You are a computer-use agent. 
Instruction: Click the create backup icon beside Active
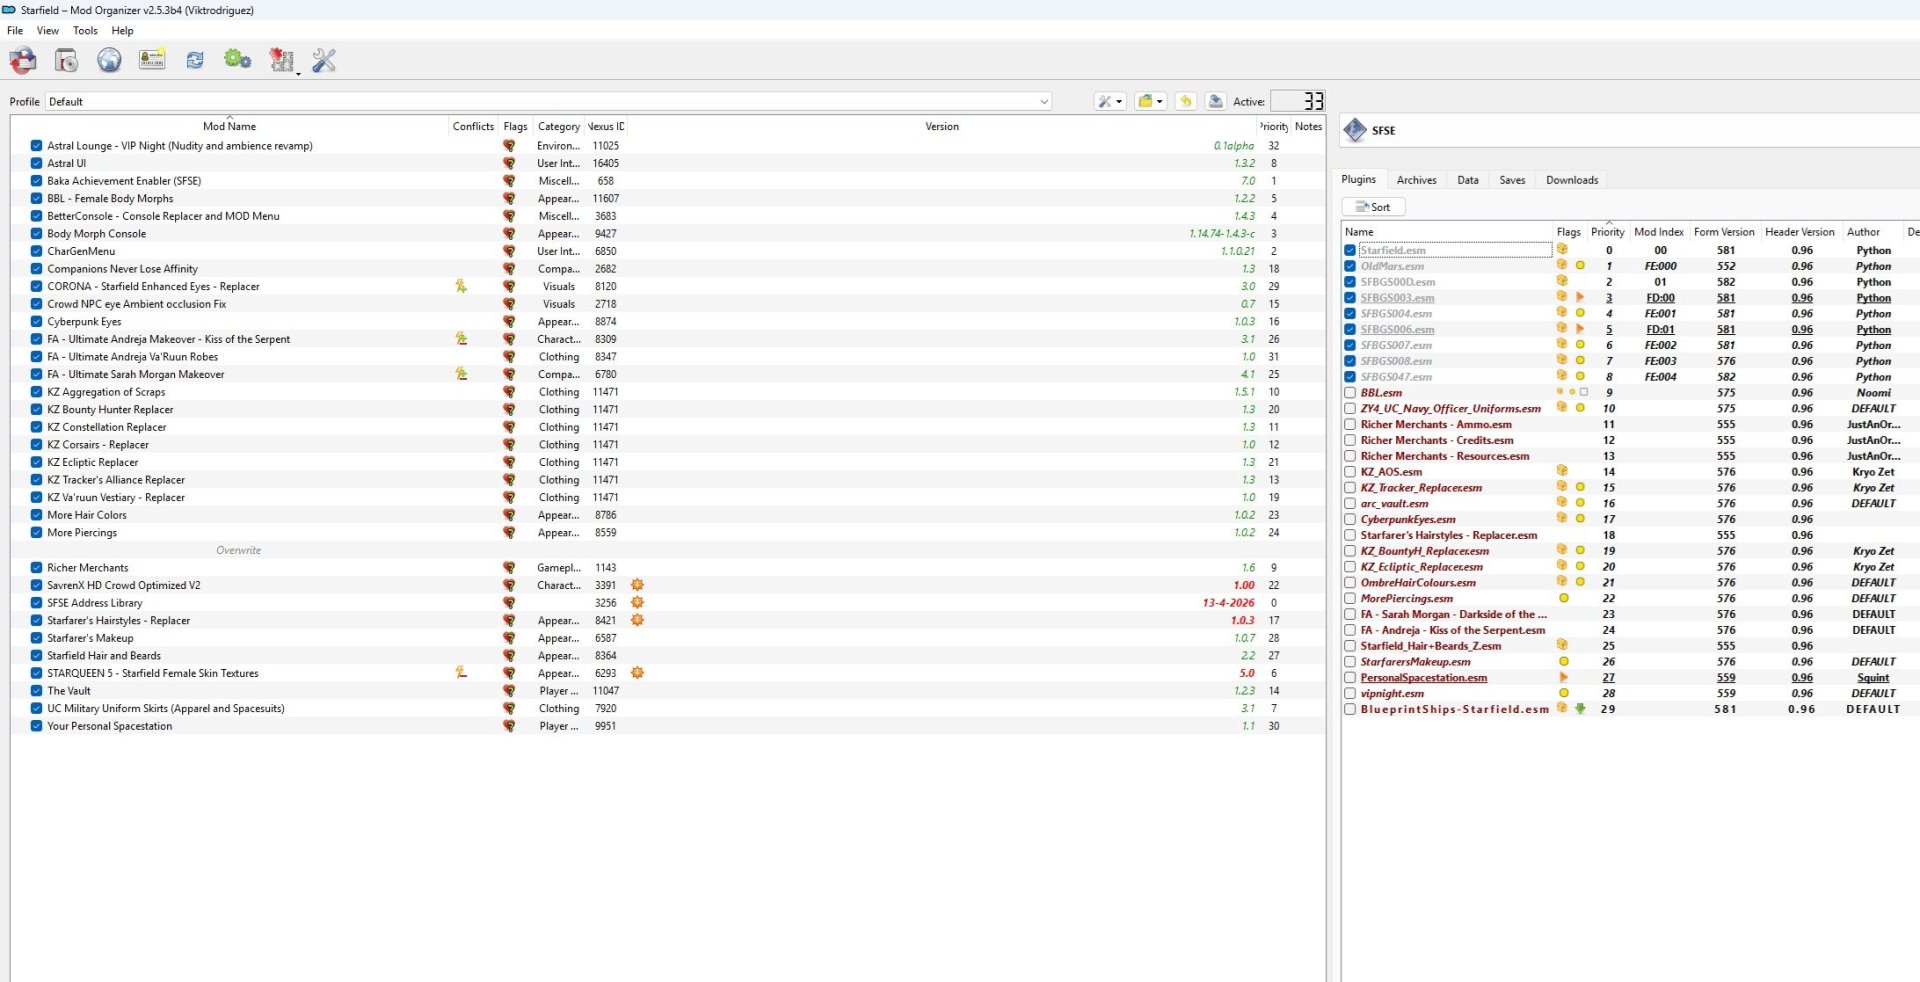[x=1215, y=101]
